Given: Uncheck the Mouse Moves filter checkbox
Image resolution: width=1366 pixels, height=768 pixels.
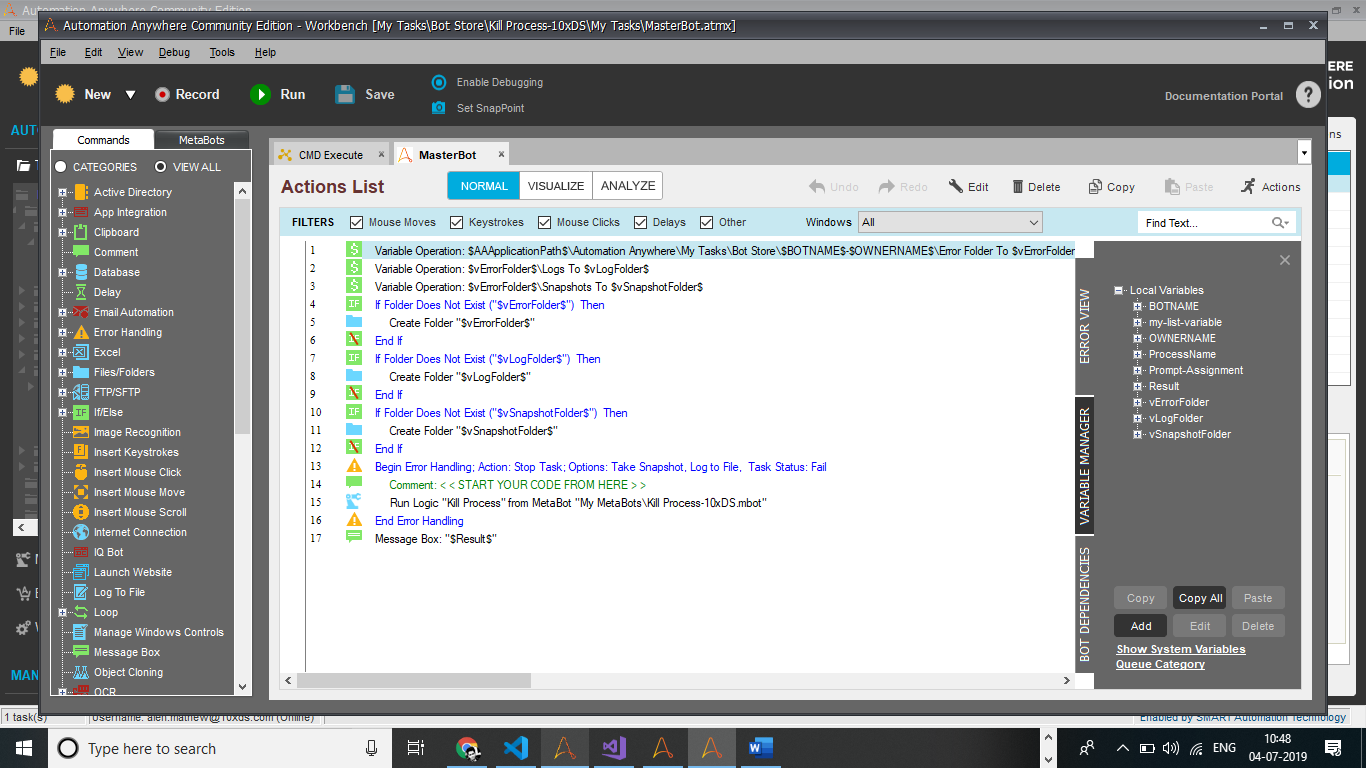Looking at the screenshot, I should pyautogui.click(x=357, y=222).
